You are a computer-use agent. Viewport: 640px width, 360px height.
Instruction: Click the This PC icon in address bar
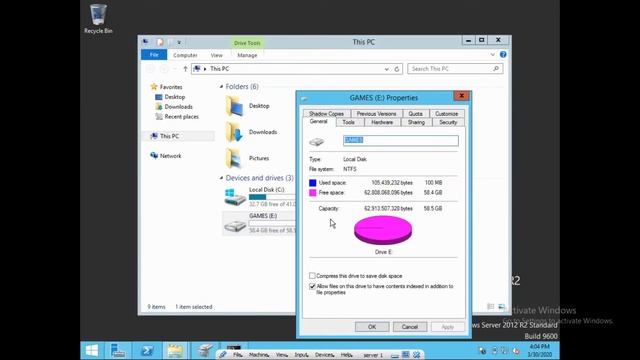pos(197,69)
